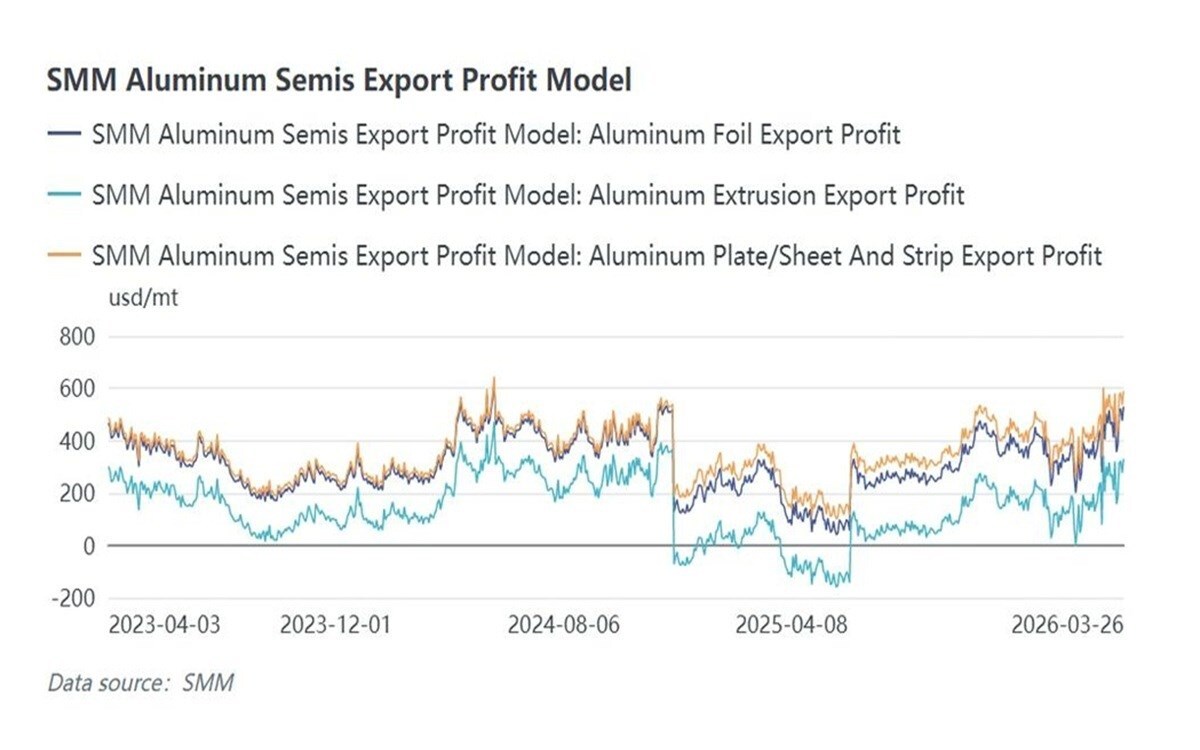Toggle the Aluminum Foil Export Profit legend entry
The width and height of the screenshot is (1200, 750).
click(495, 135)
